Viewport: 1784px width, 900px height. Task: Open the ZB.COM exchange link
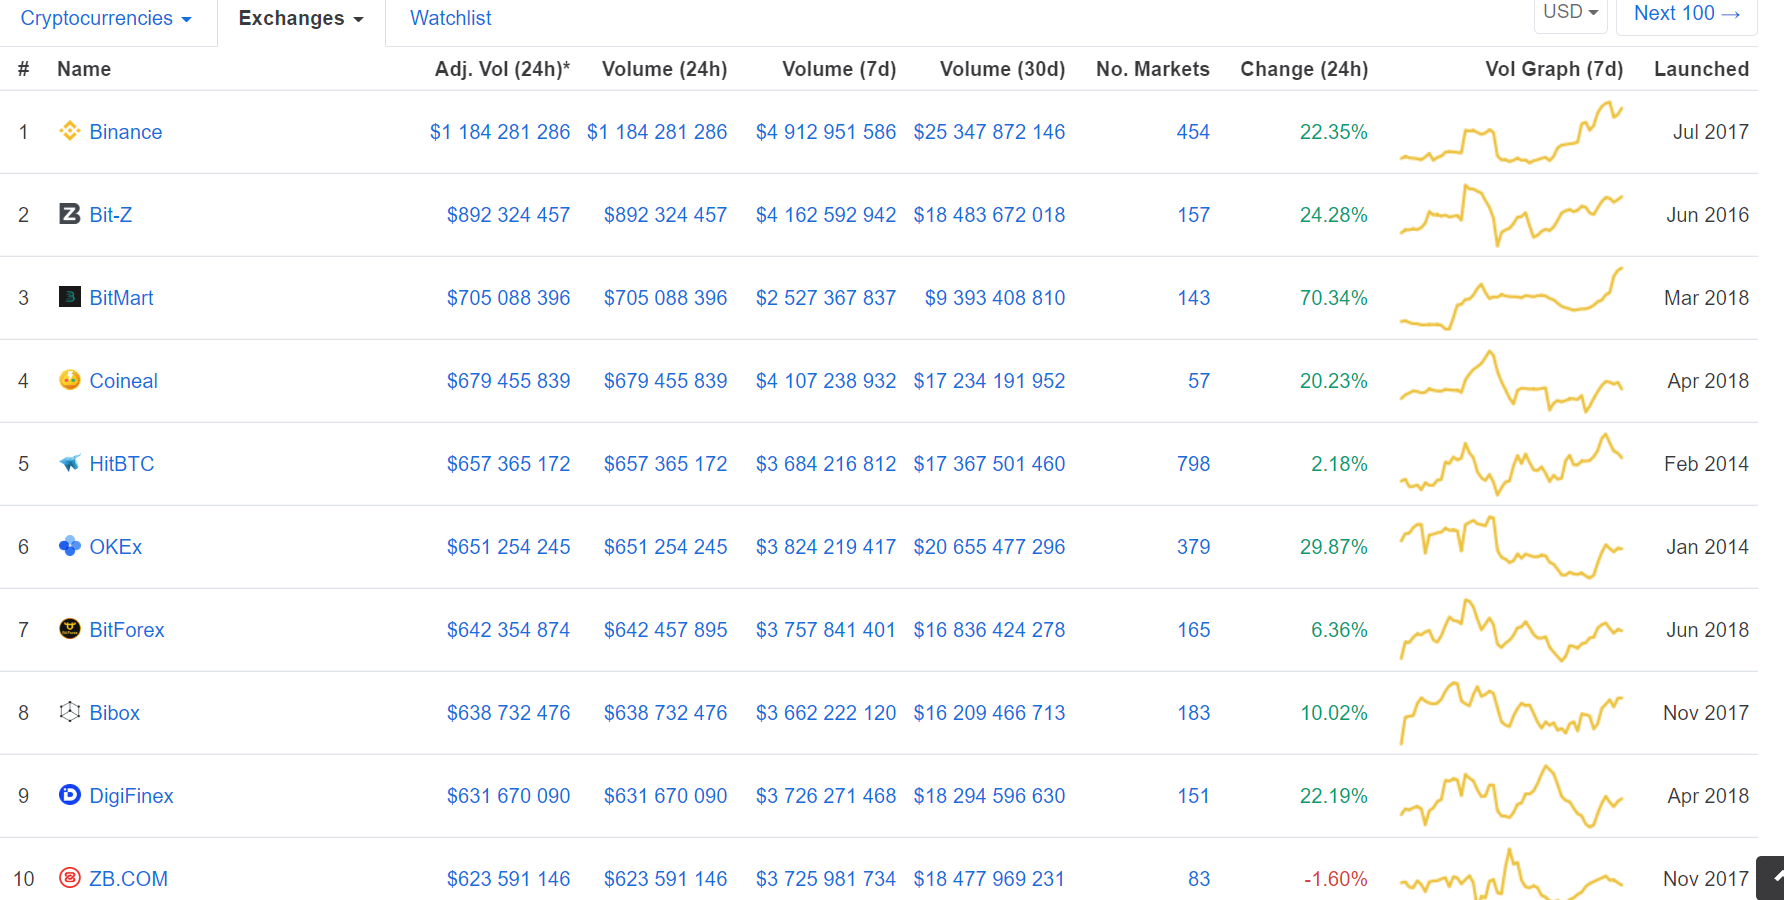[129, 879]
